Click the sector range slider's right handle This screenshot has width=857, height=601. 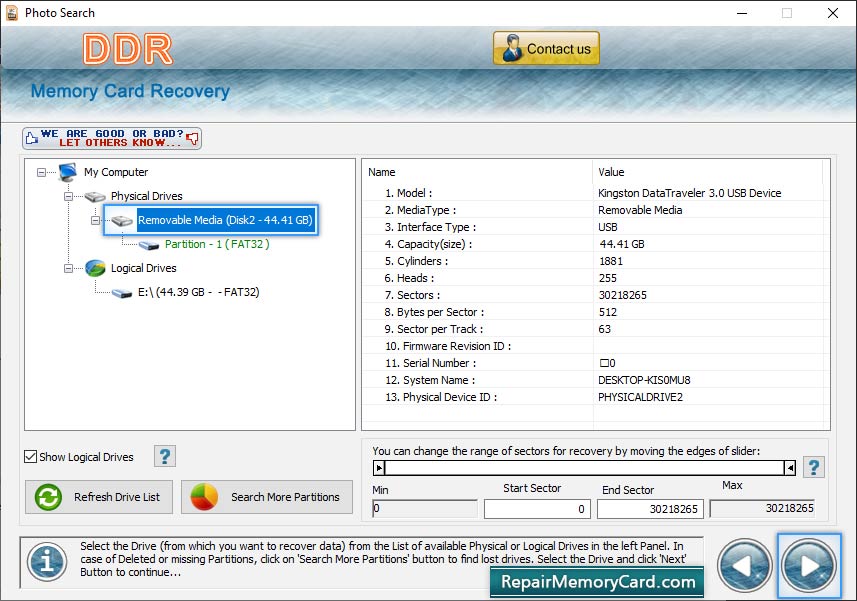(790, 468)
